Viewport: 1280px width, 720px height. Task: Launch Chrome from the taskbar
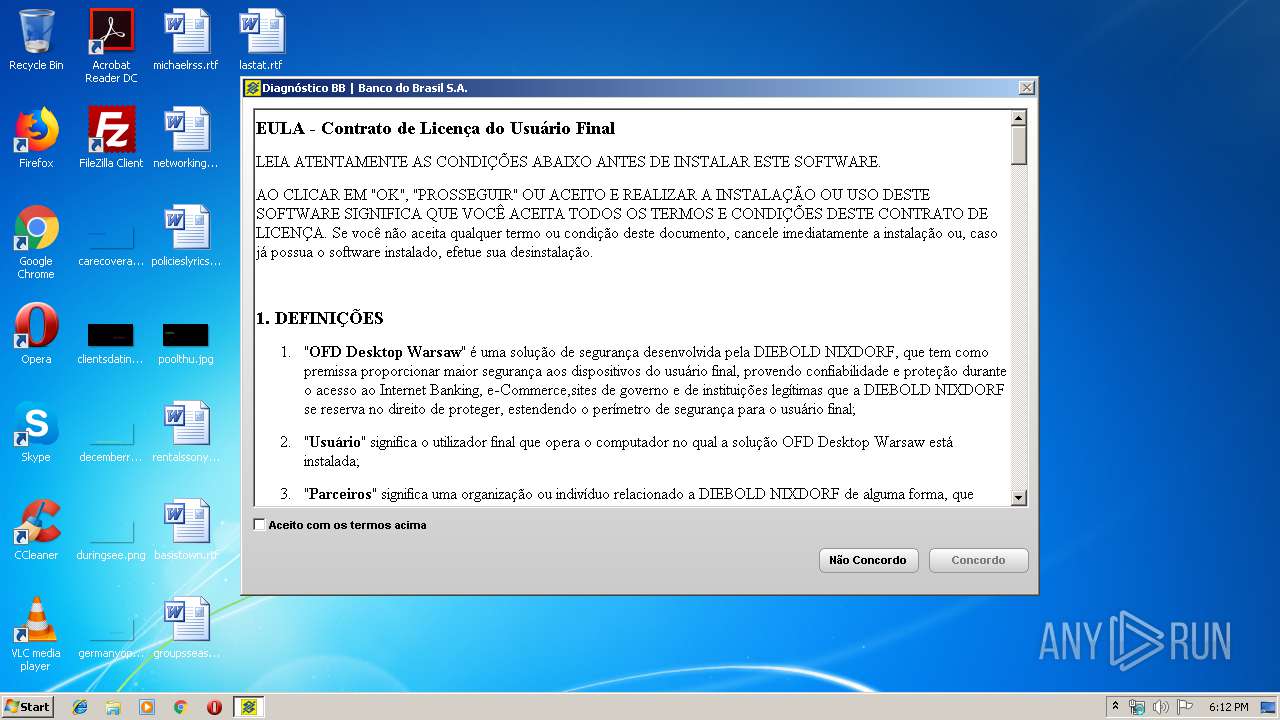180,707
